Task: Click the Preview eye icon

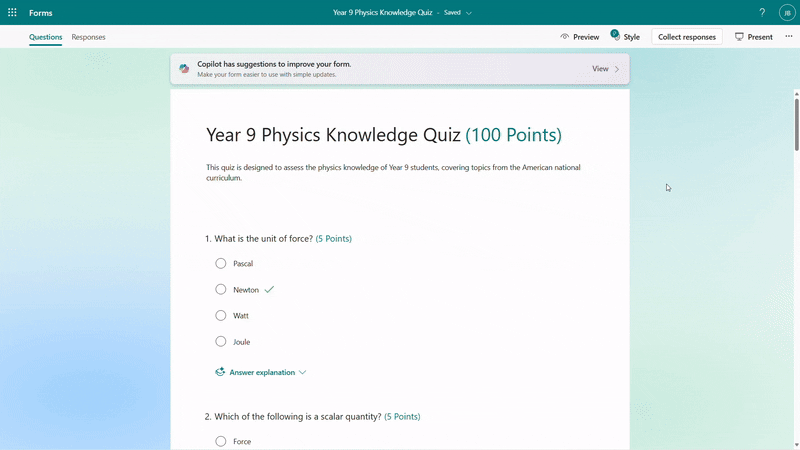Action: click(564, 37)
